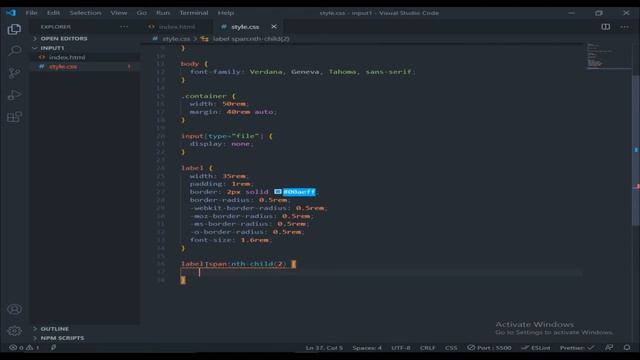Click label span:nth-child(2) breadcrumb

pos(251,39)
